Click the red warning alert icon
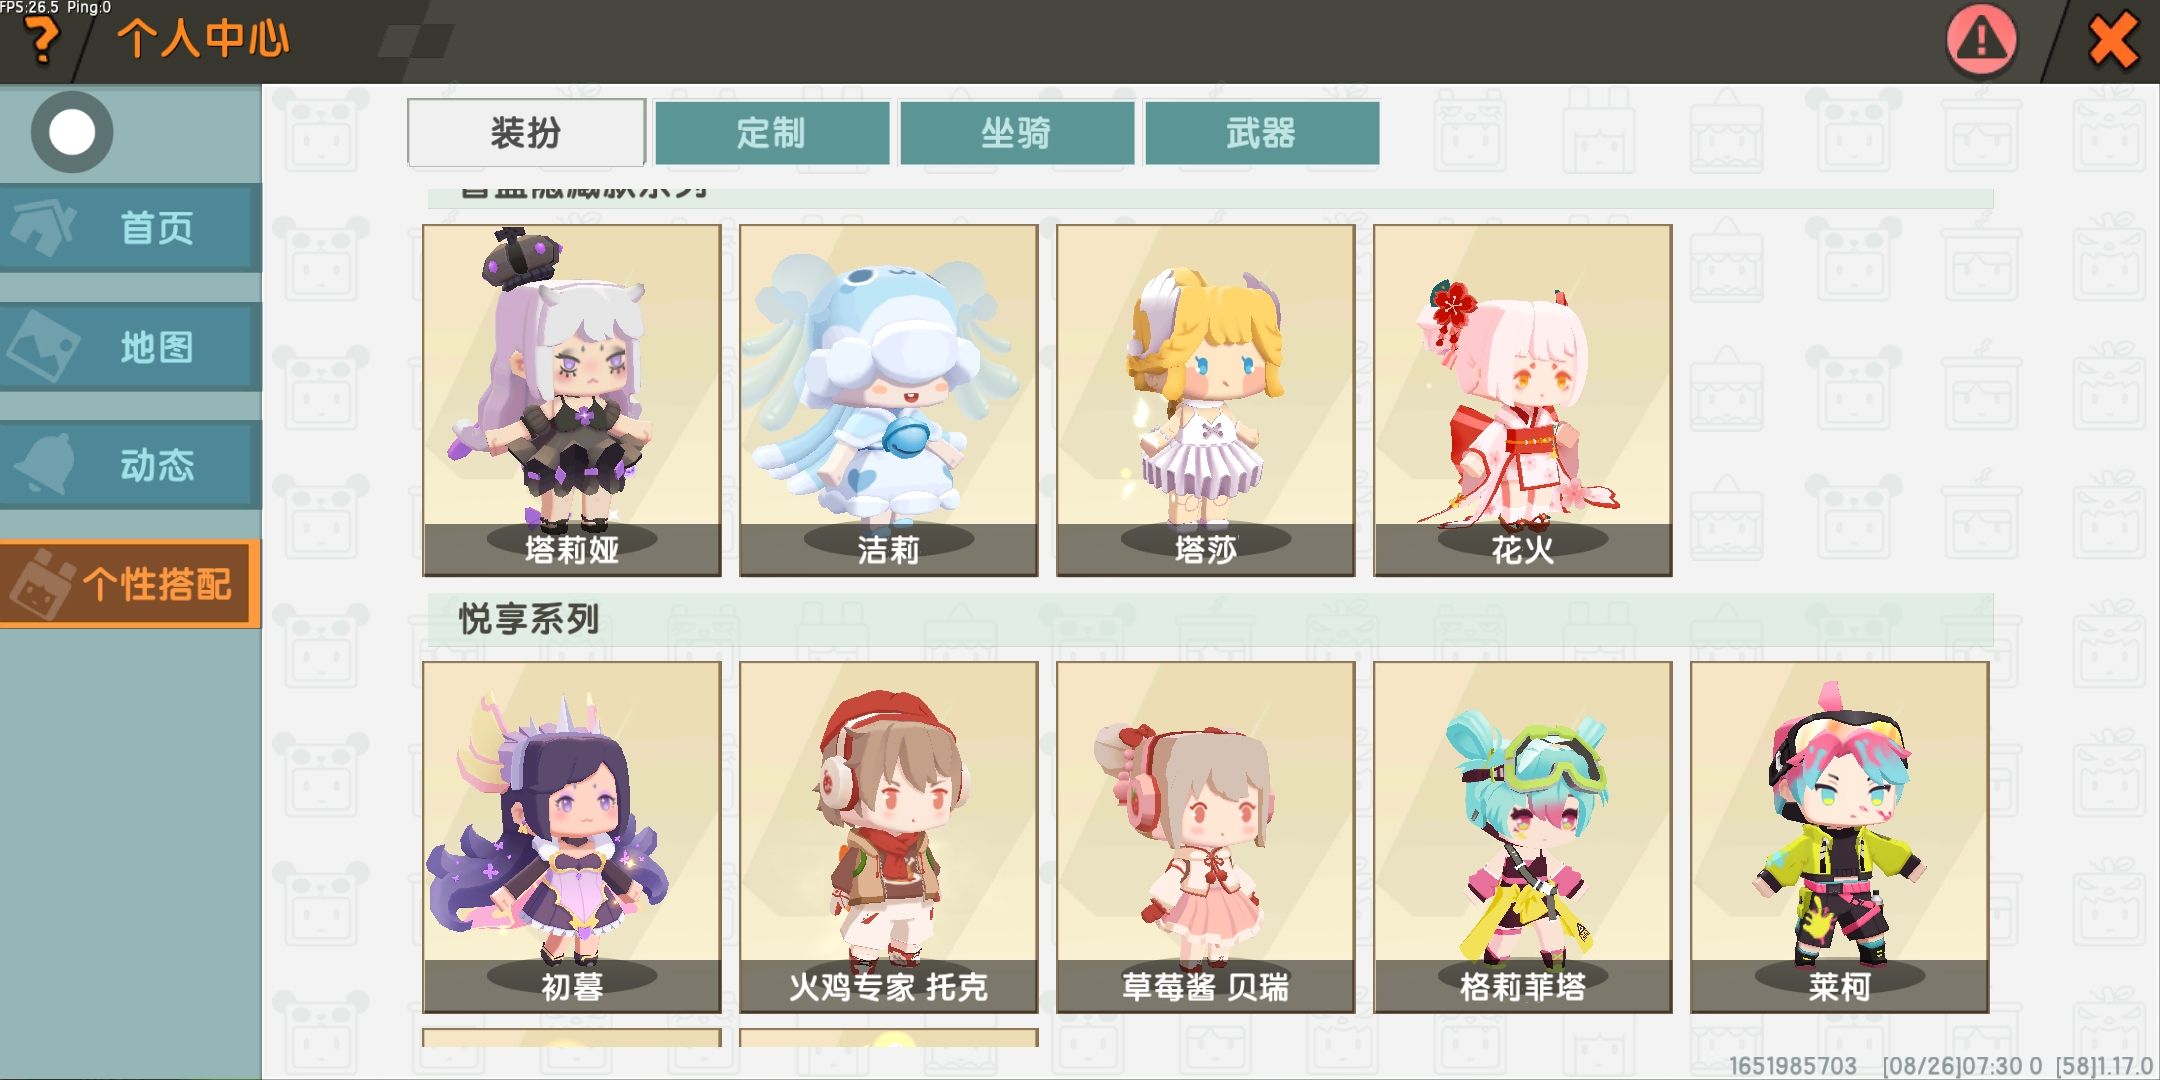This screenshot has height=1080, width=2160. (x=1981, y=40)
